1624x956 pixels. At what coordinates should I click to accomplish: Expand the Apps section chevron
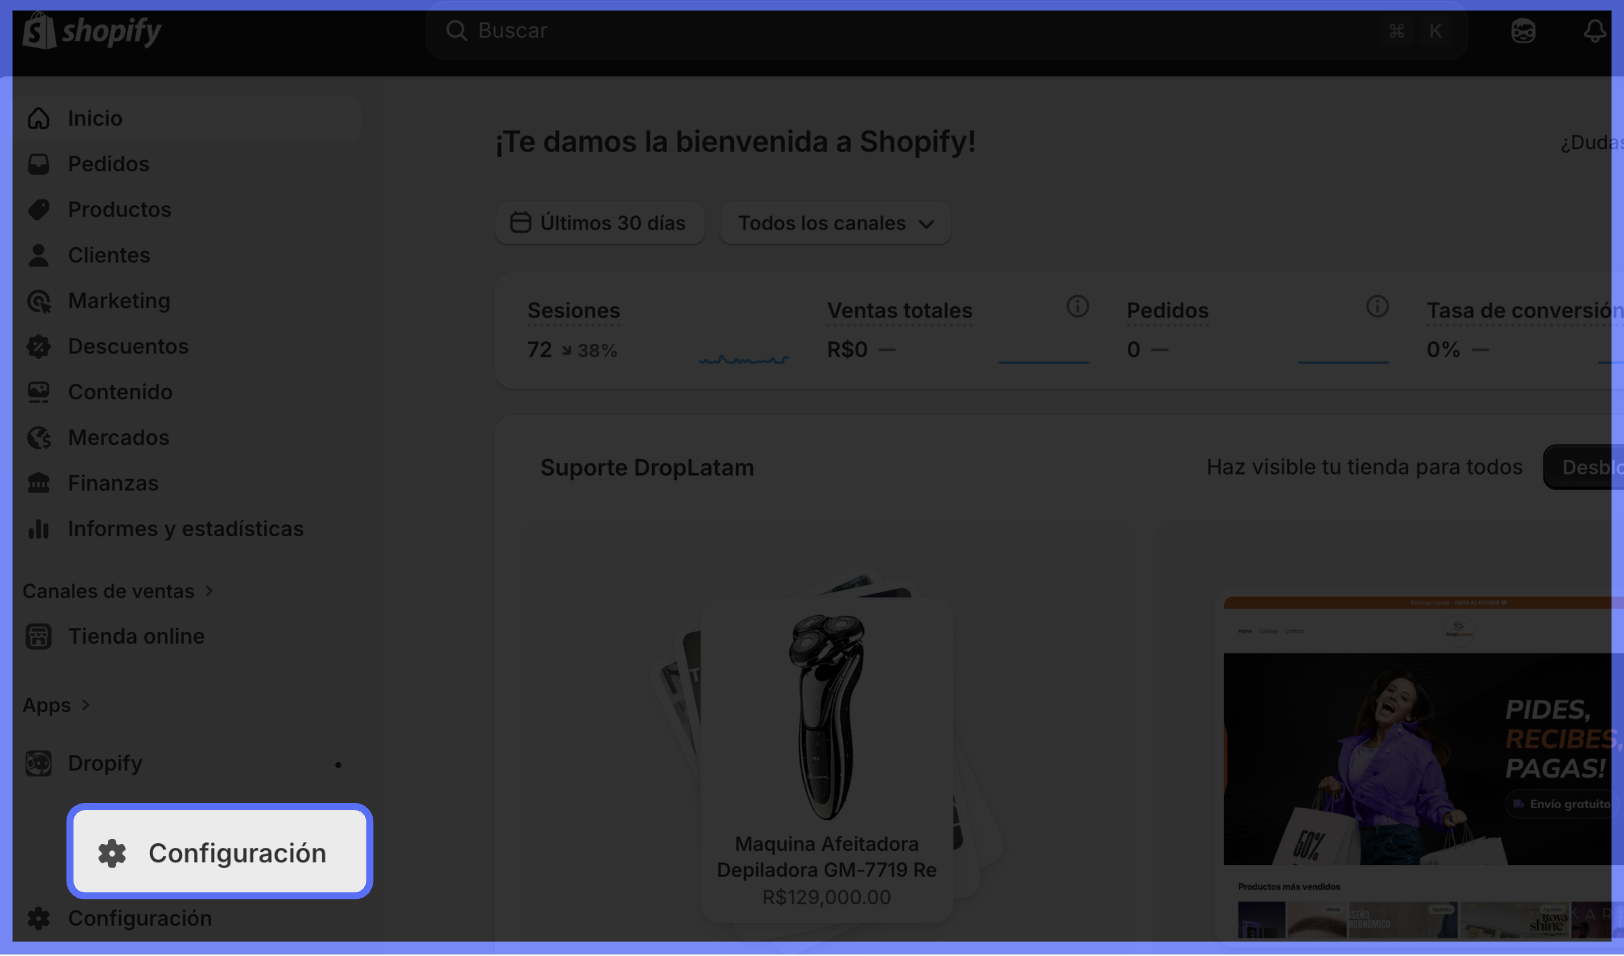pyautogui.click(x=85, y=705)
